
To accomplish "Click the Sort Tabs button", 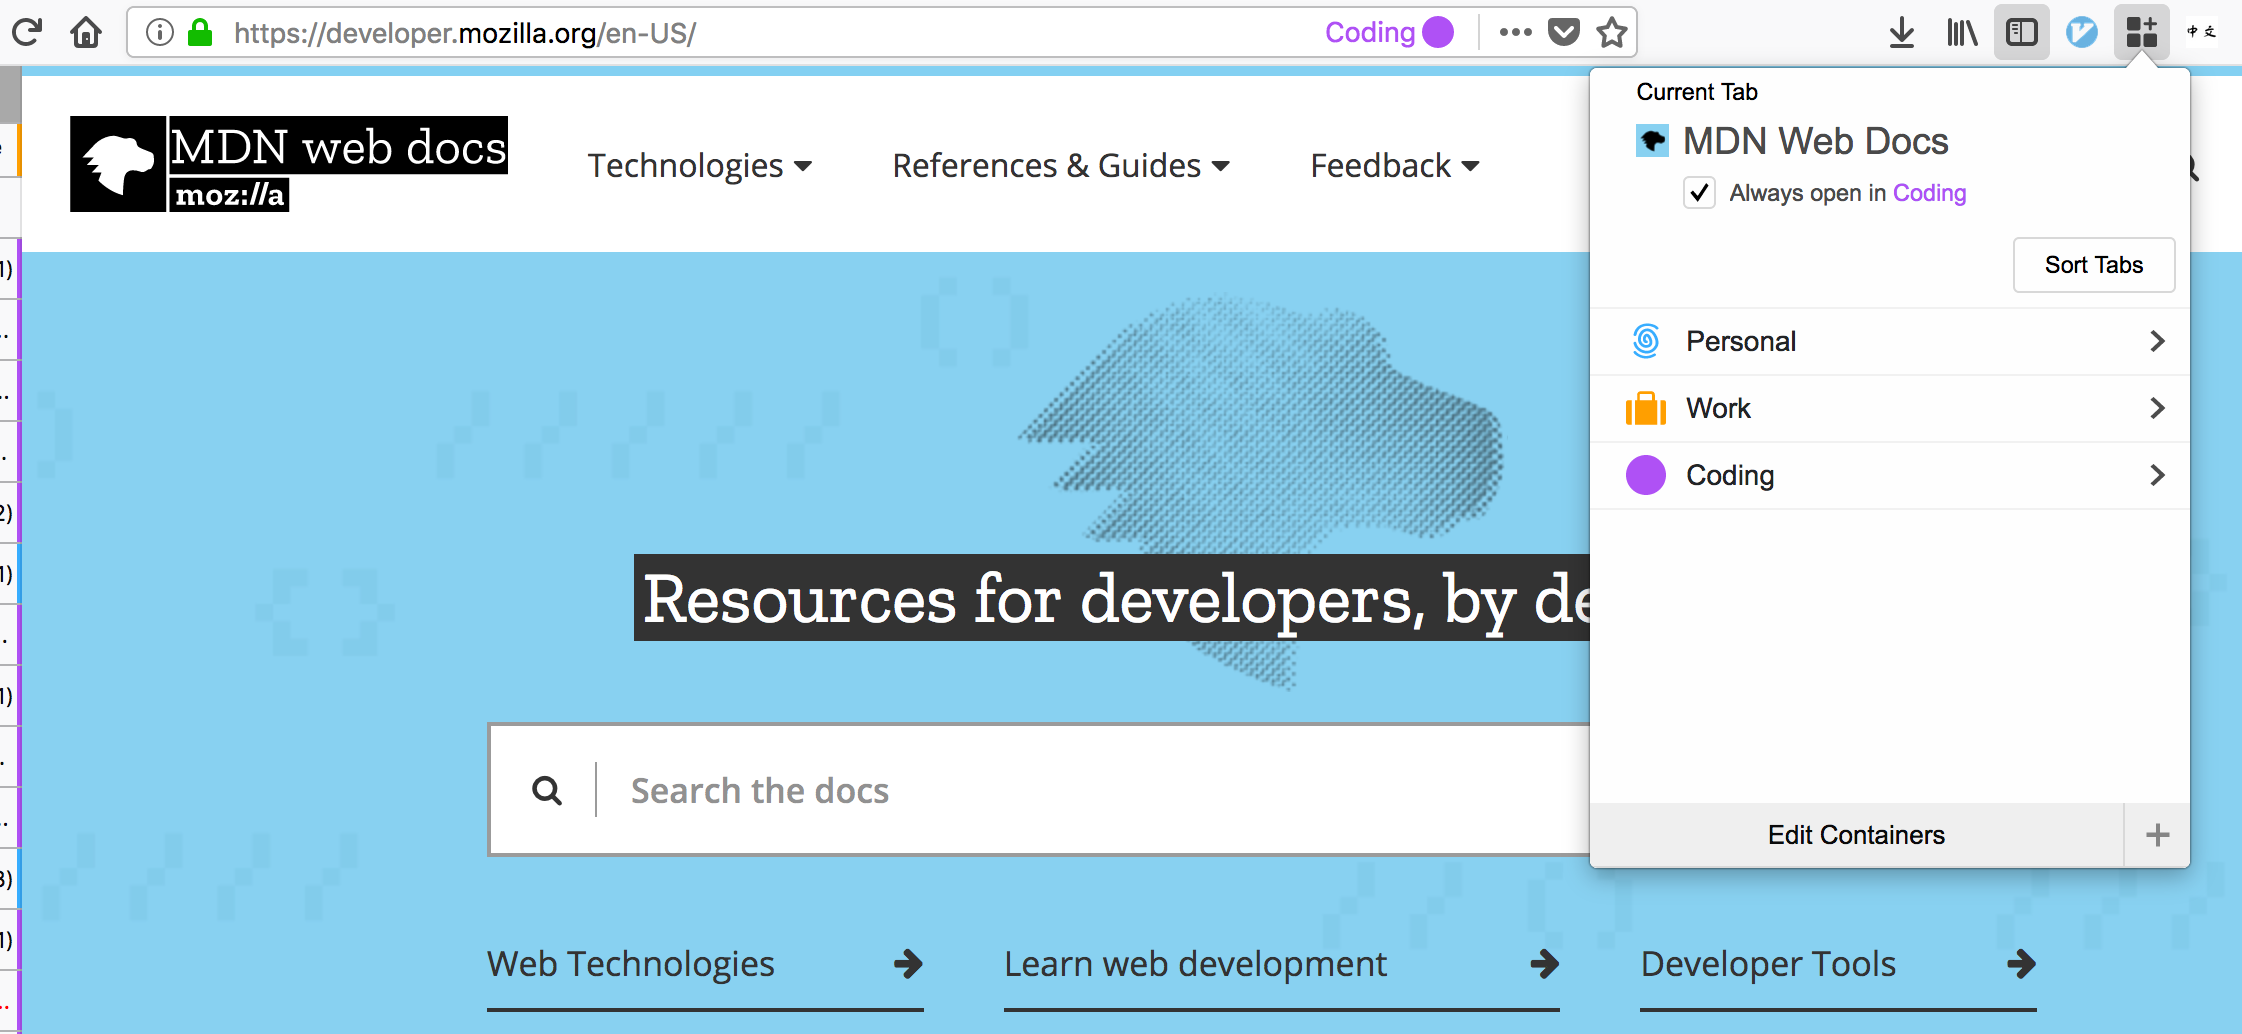I will pyautogui.click(x=2093, y=265).
